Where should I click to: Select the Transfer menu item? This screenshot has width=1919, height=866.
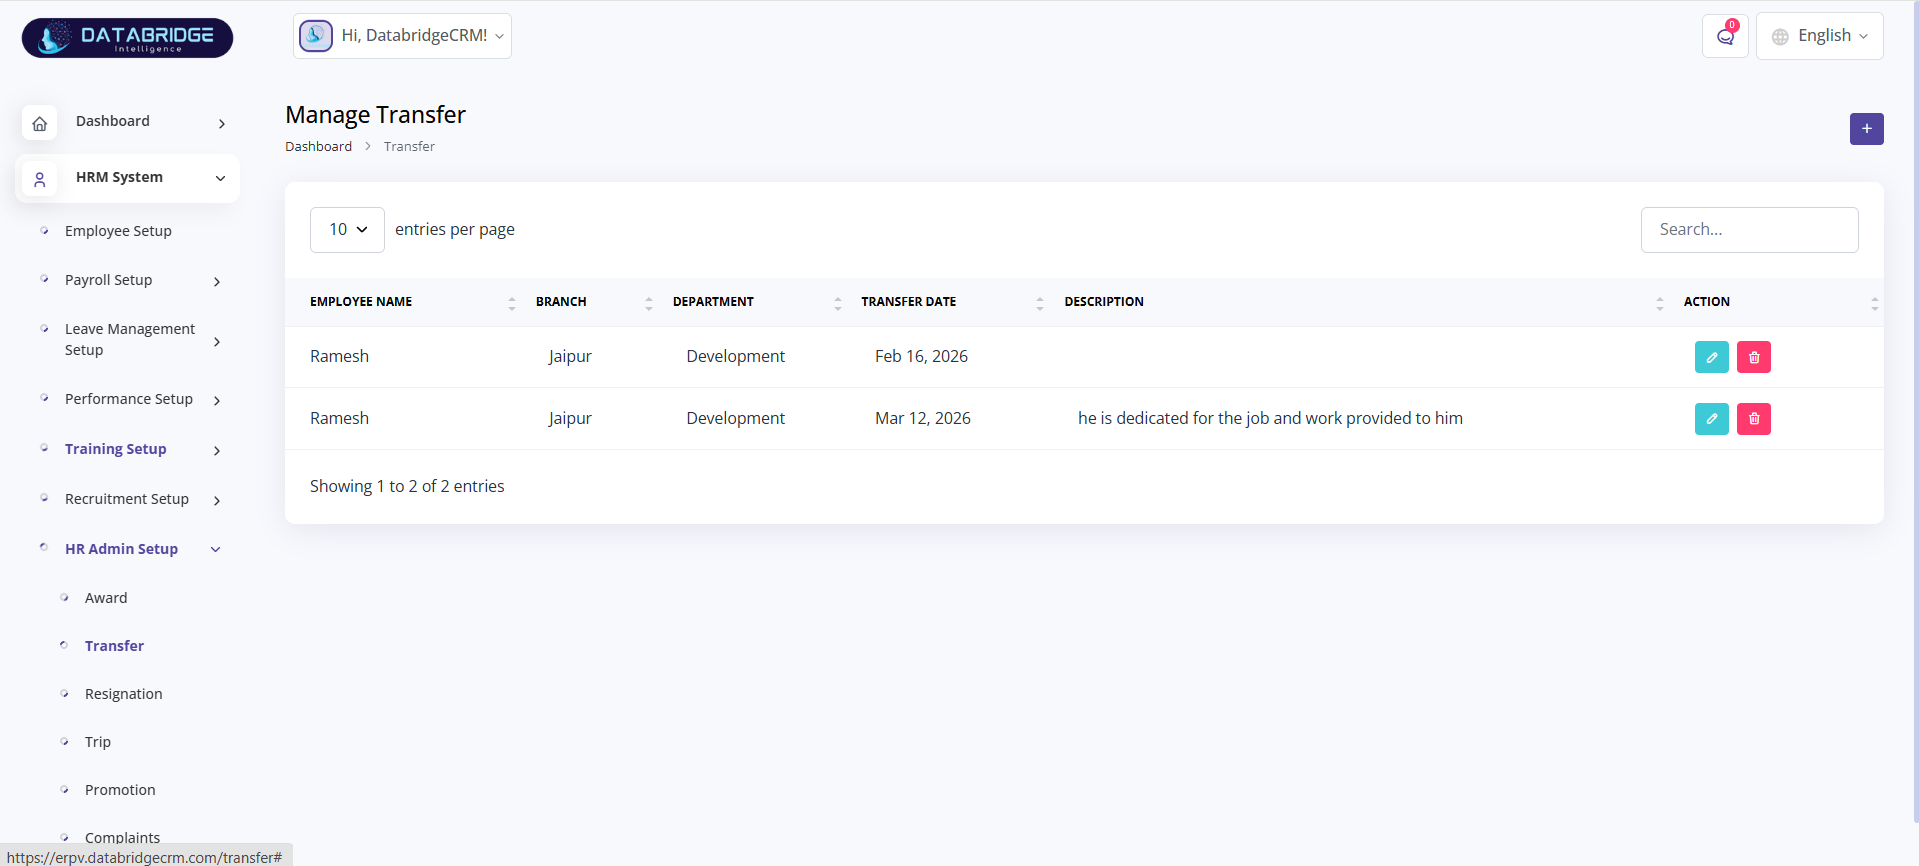114,646
